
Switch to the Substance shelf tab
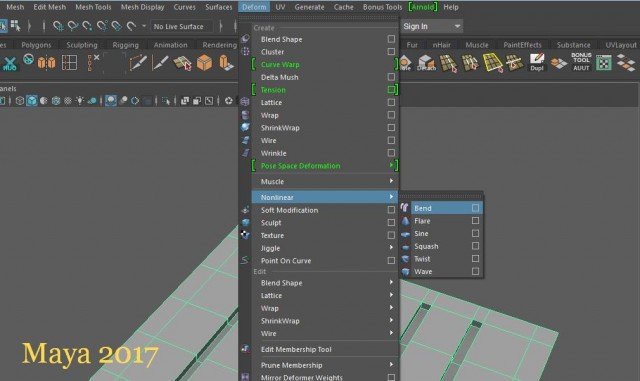(x=573, y=45)
